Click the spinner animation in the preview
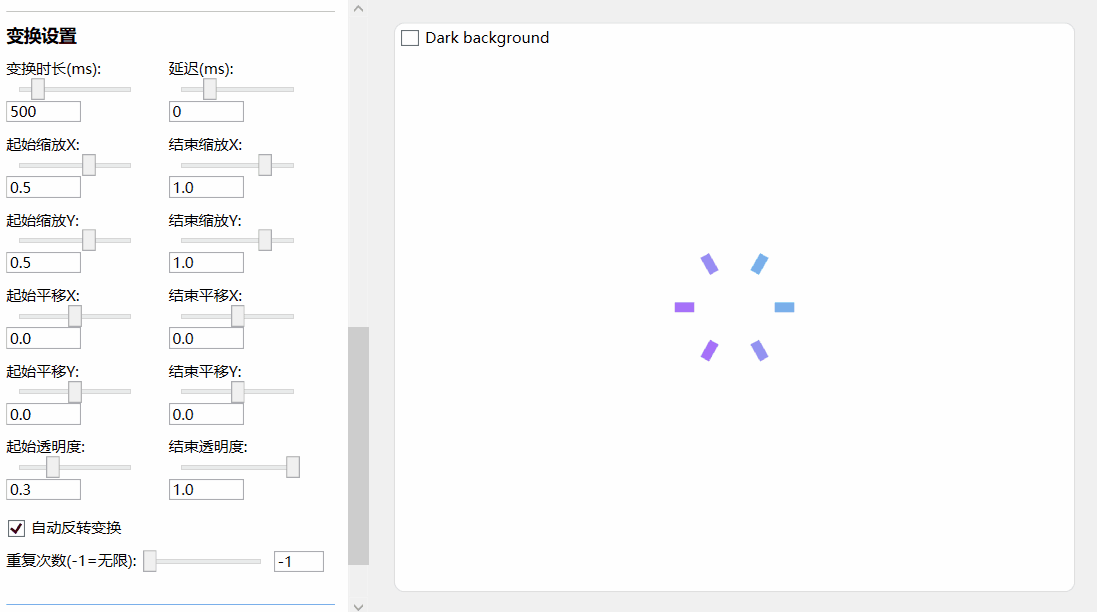 [734, 307]
